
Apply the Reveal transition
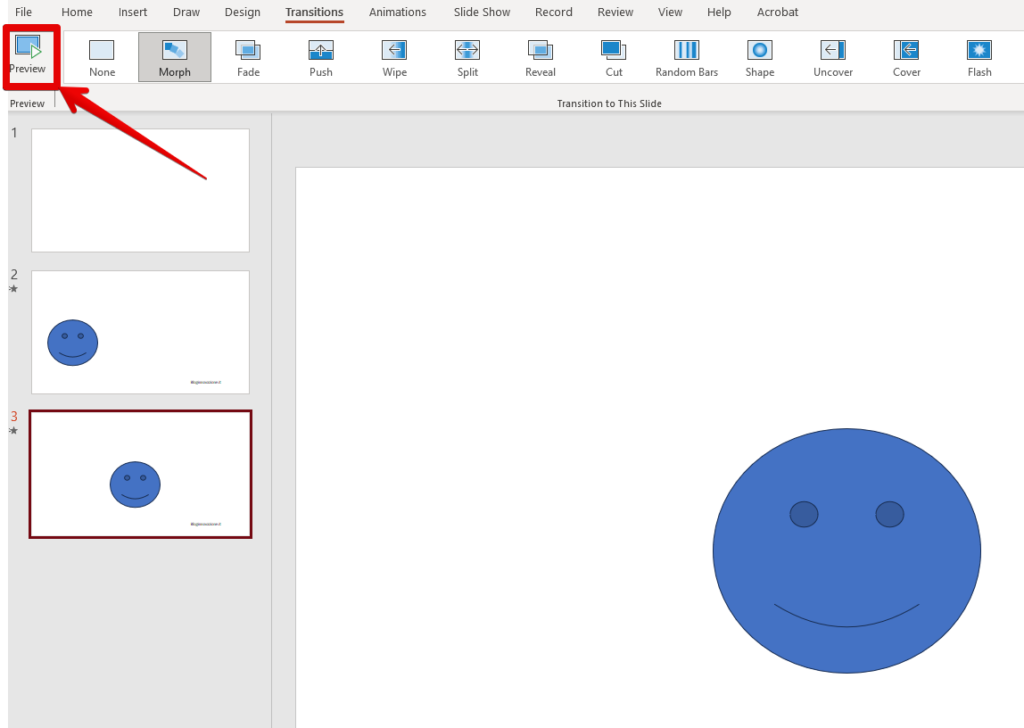tap(540, 57)
